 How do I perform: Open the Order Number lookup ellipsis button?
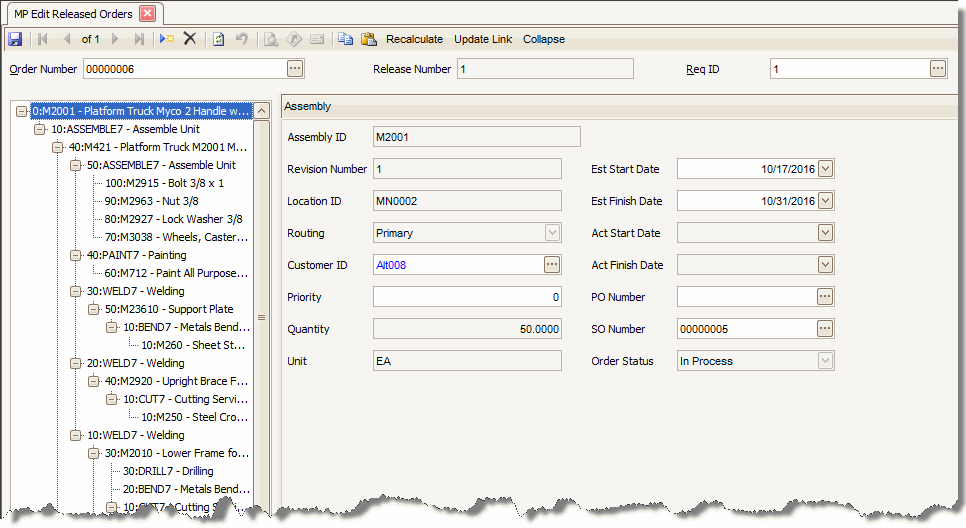pos(294,69)
